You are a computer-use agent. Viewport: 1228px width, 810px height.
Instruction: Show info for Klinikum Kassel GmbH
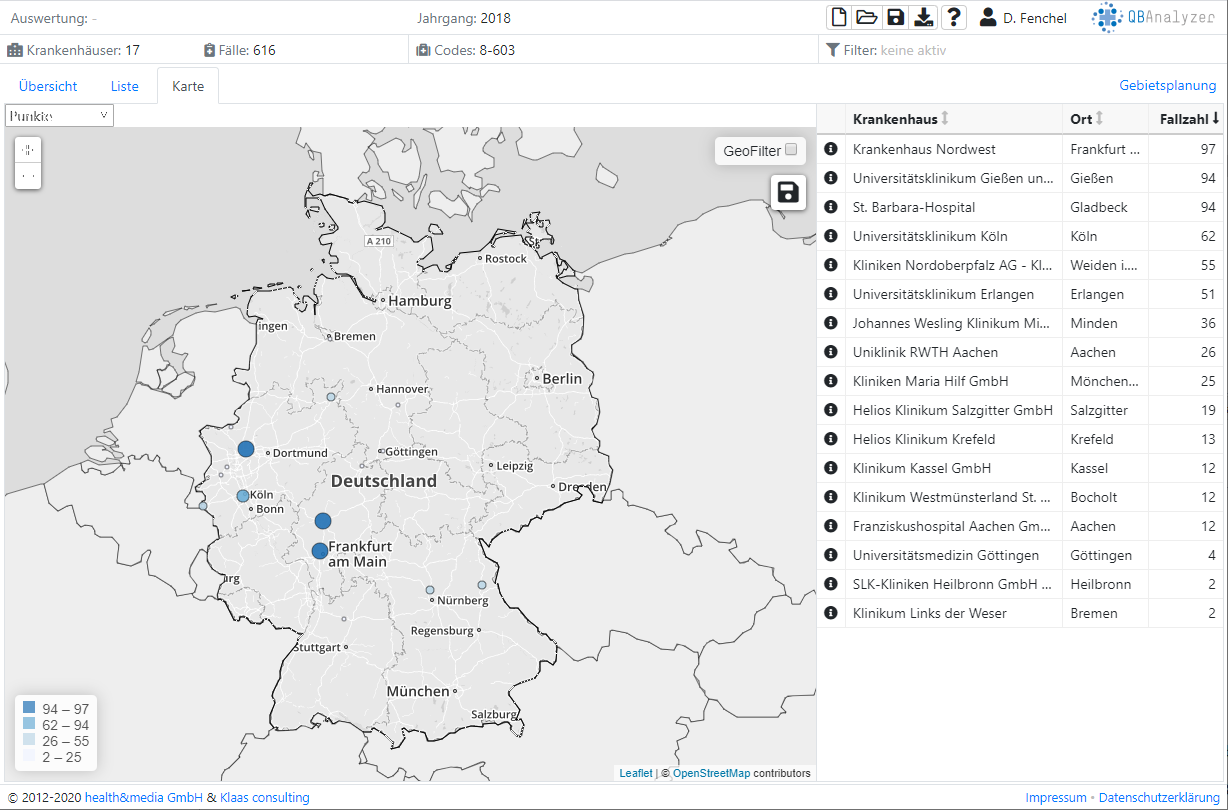tap(830, 468)
